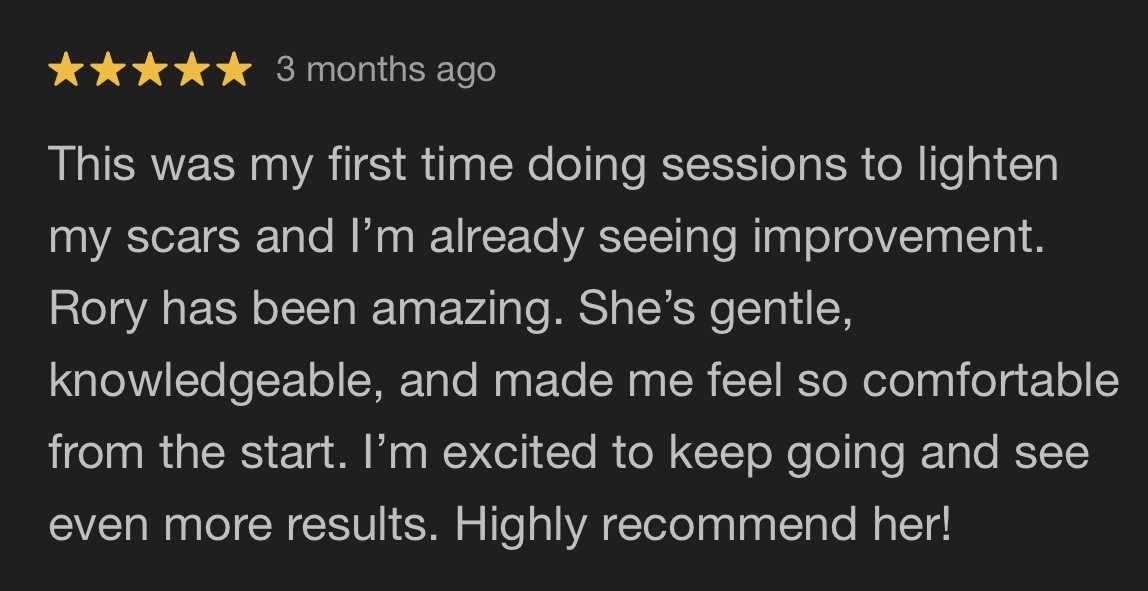Click the word "scars" in the review
Viewport: 1148px width, 591px height.
pos(168,238)
